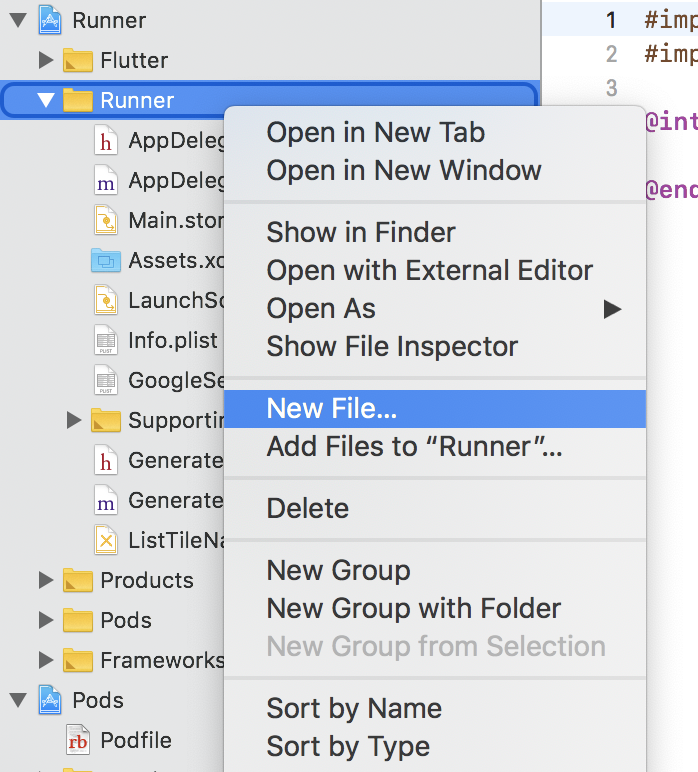
Task: Click the Info.plist file icon
Action: click(105, 341)
